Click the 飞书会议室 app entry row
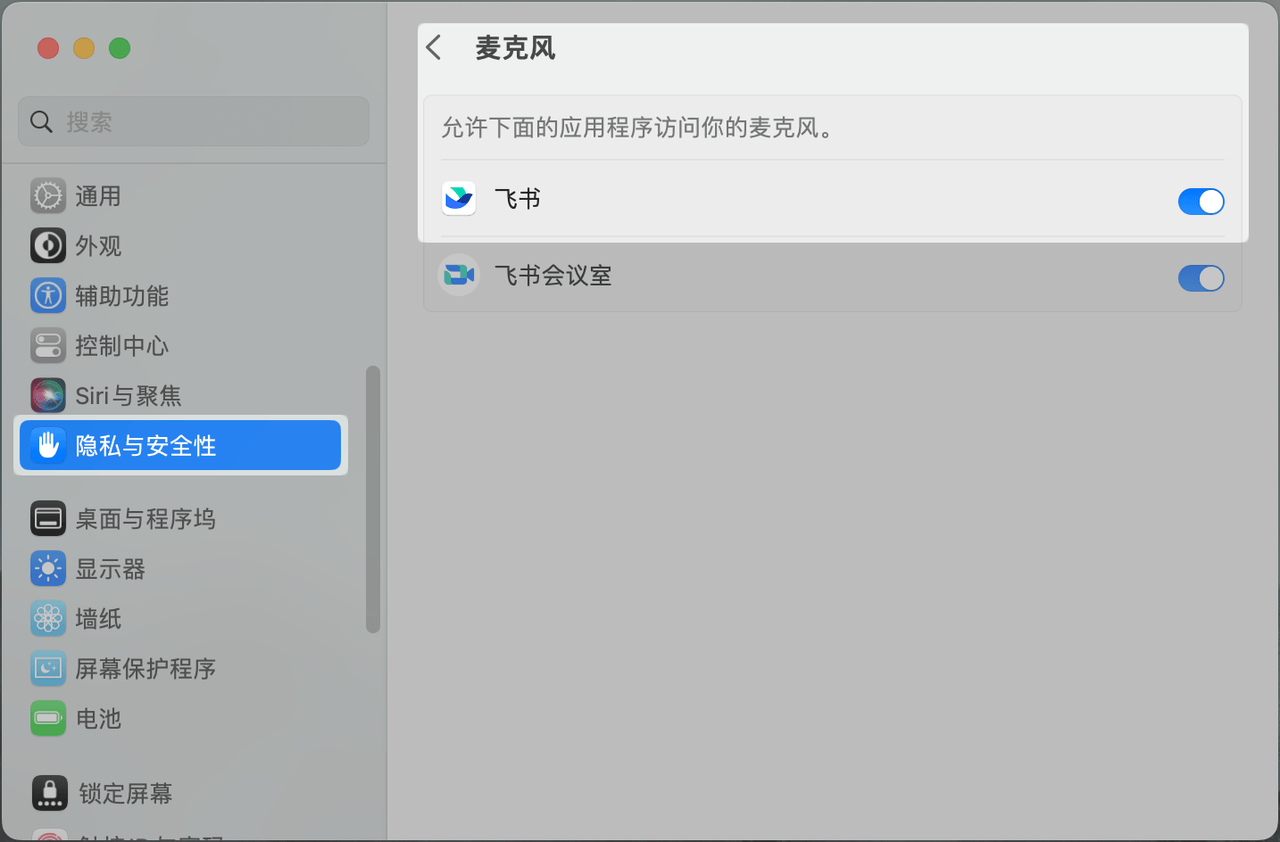1280x842 pixels. (700, 277)
